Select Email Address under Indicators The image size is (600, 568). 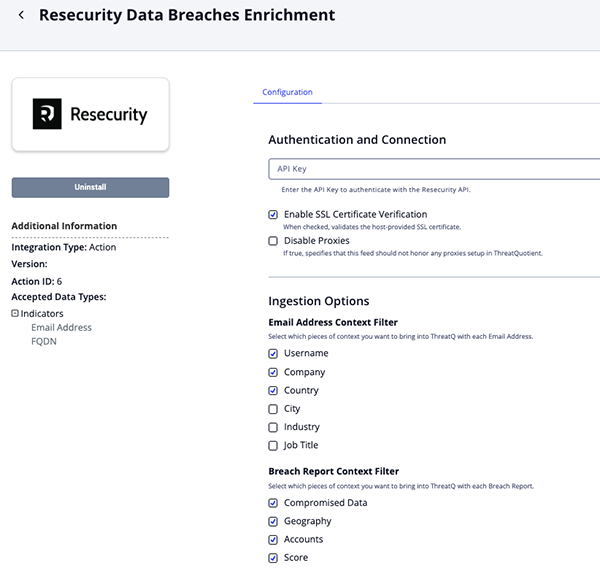pyautogui.click(x=61, y=327)
